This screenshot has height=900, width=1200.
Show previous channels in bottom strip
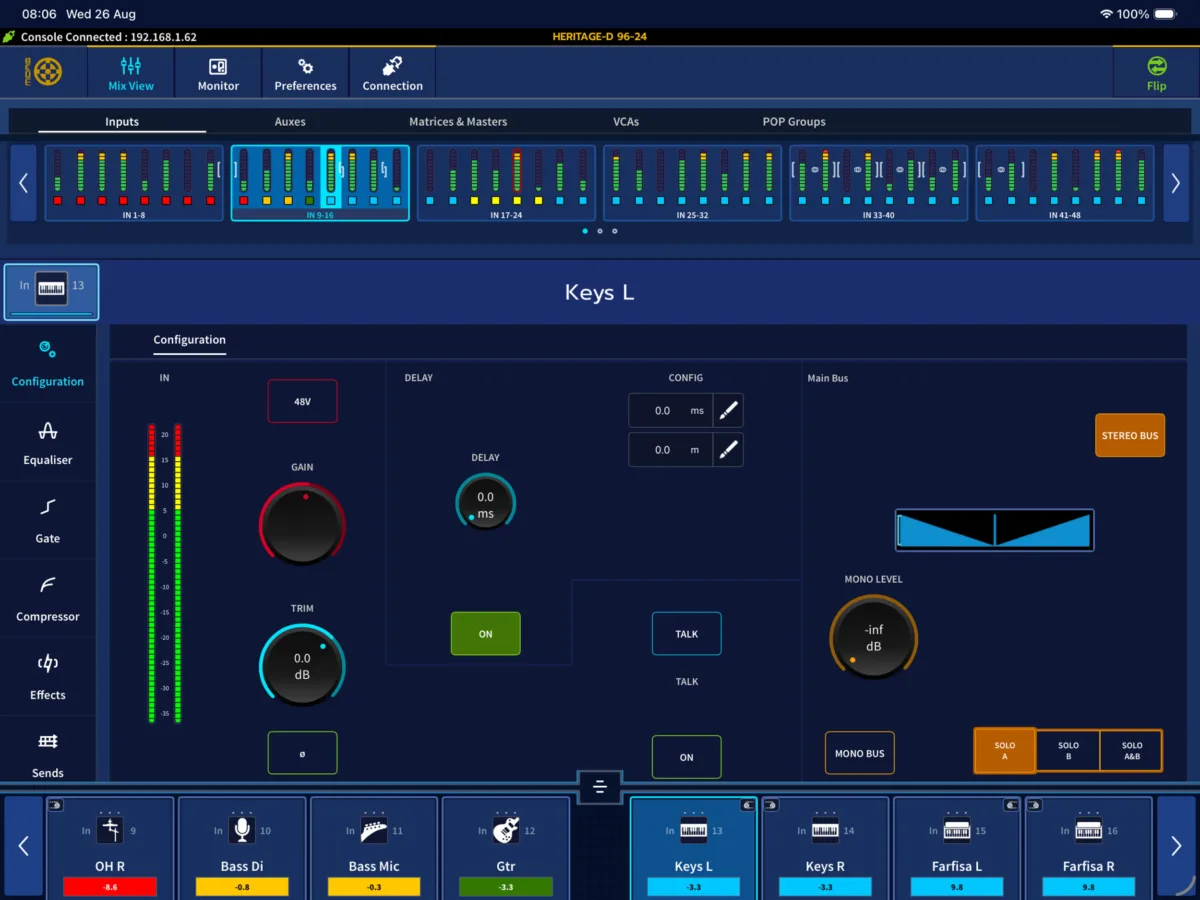(23, 846)
